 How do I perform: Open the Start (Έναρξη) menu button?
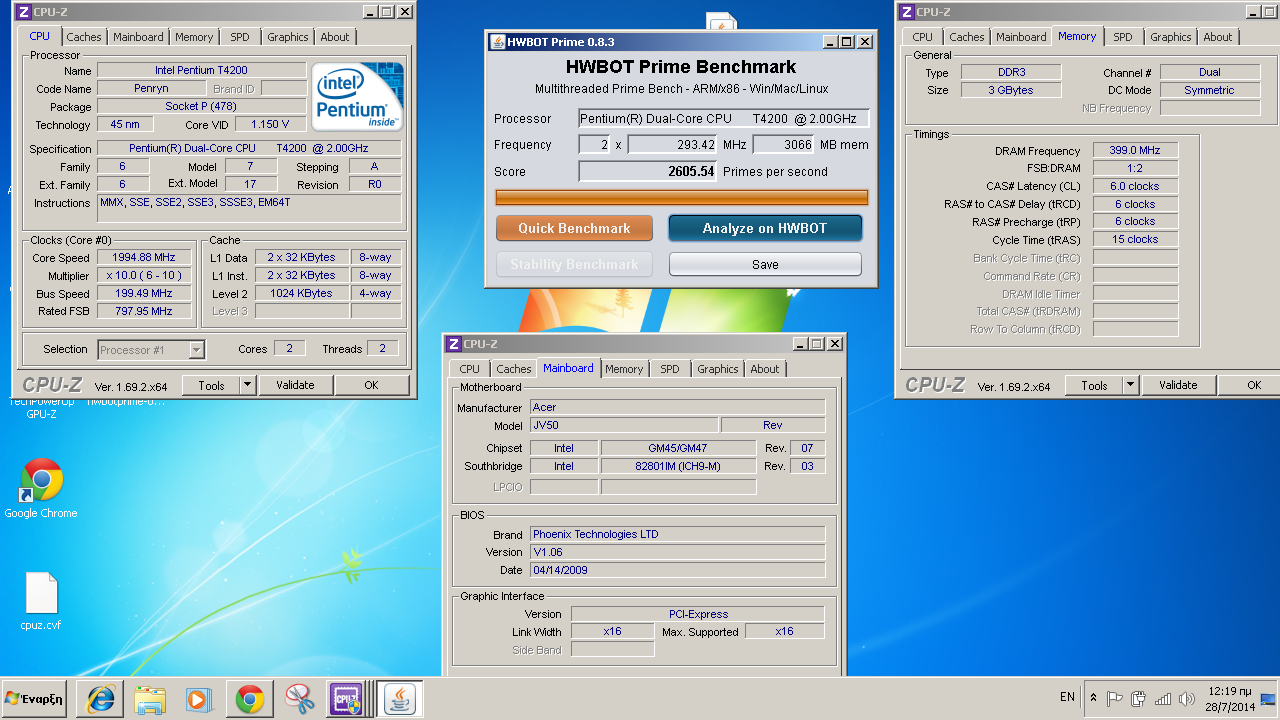35,699
